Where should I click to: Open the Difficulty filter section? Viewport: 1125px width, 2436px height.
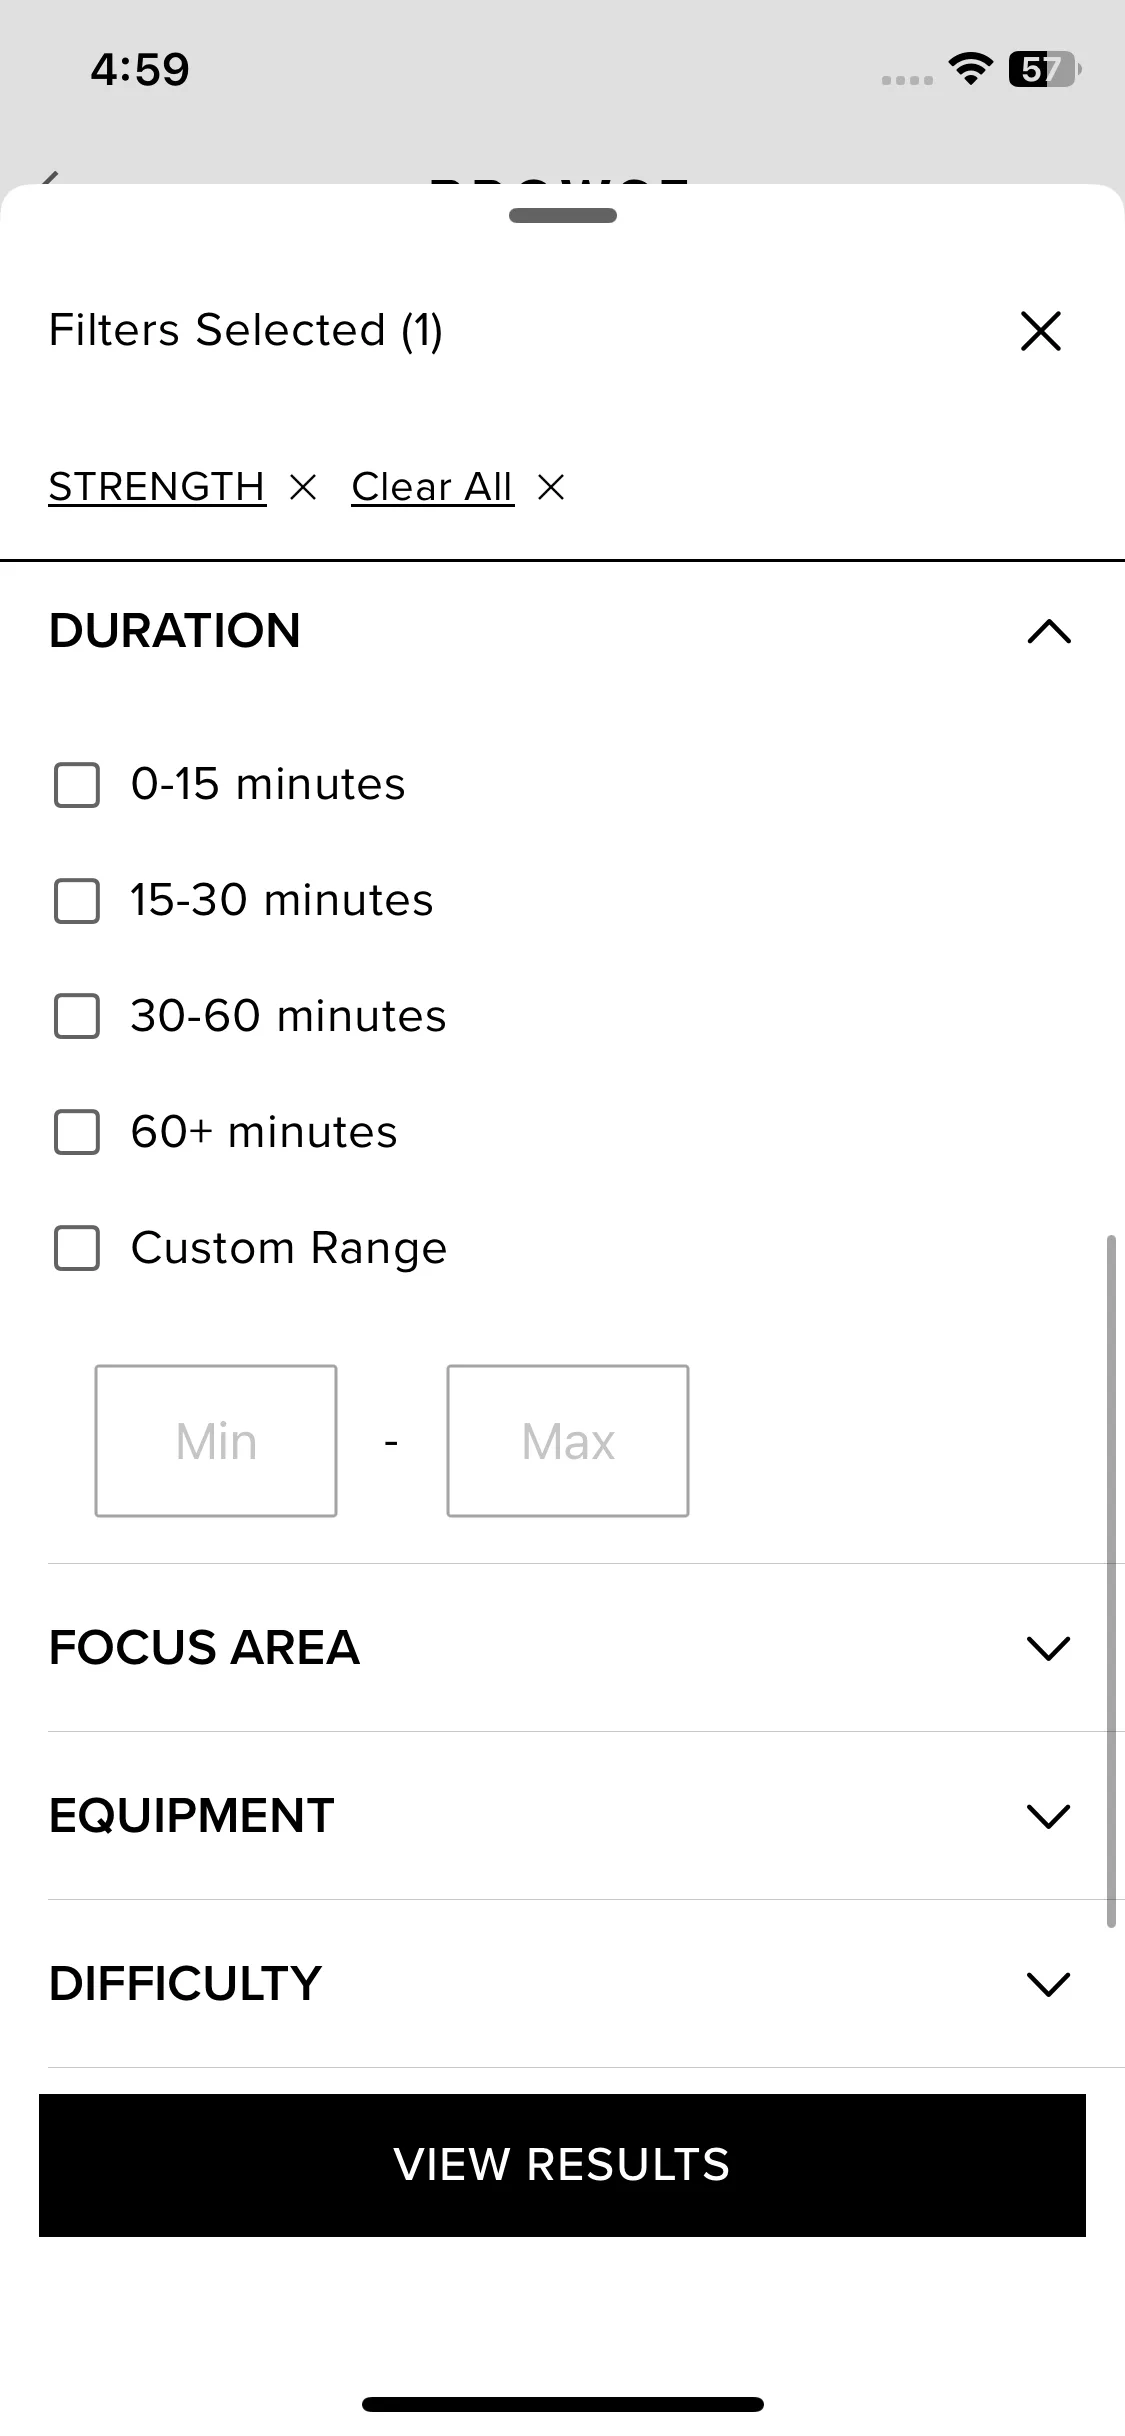(1048, 1984)
